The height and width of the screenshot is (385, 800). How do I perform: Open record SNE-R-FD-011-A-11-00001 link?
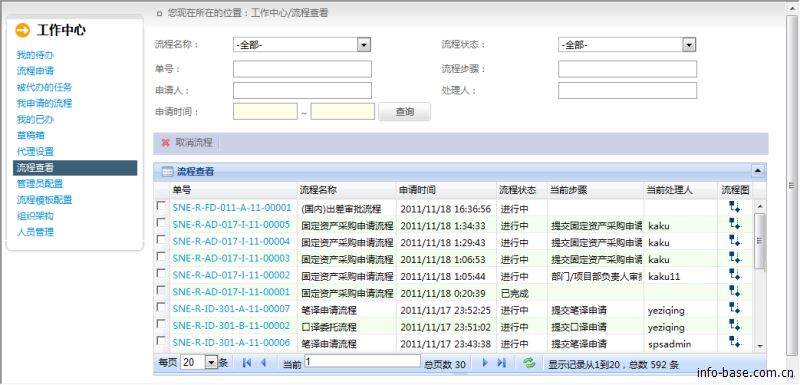point(232,208)
